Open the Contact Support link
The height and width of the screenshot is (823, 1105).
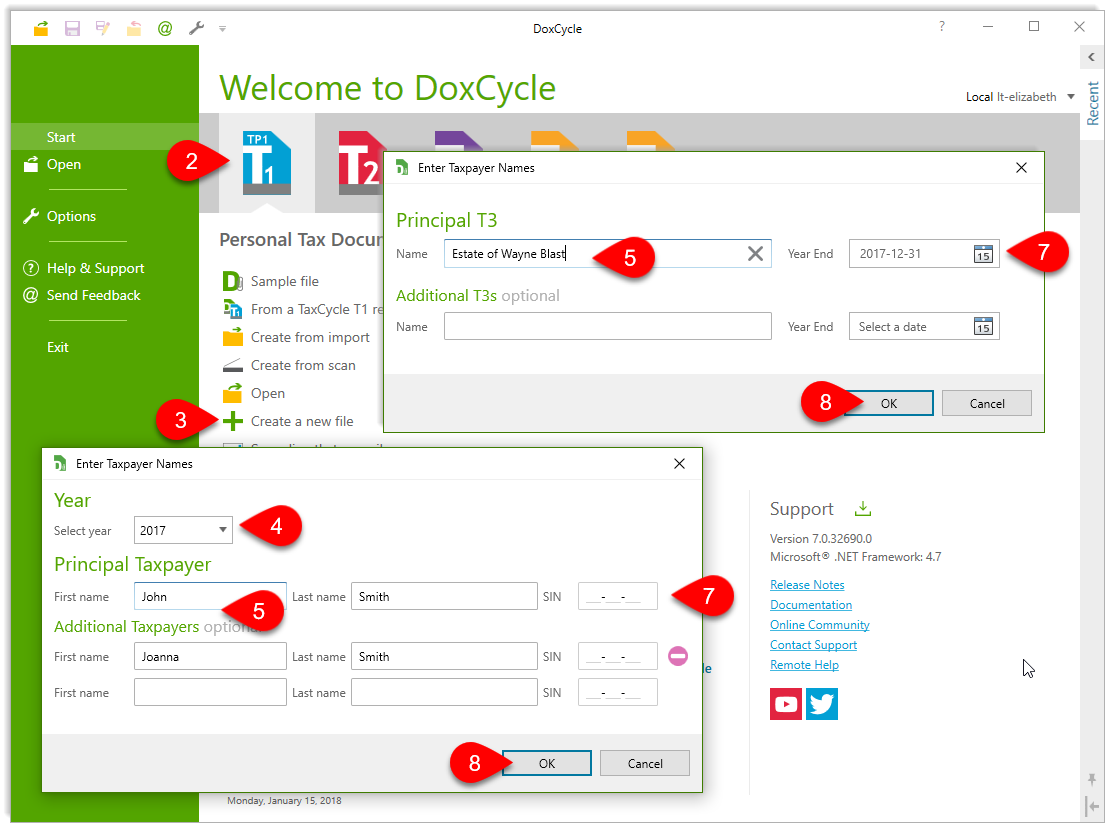pyautogui.click(x=813, y=645)
